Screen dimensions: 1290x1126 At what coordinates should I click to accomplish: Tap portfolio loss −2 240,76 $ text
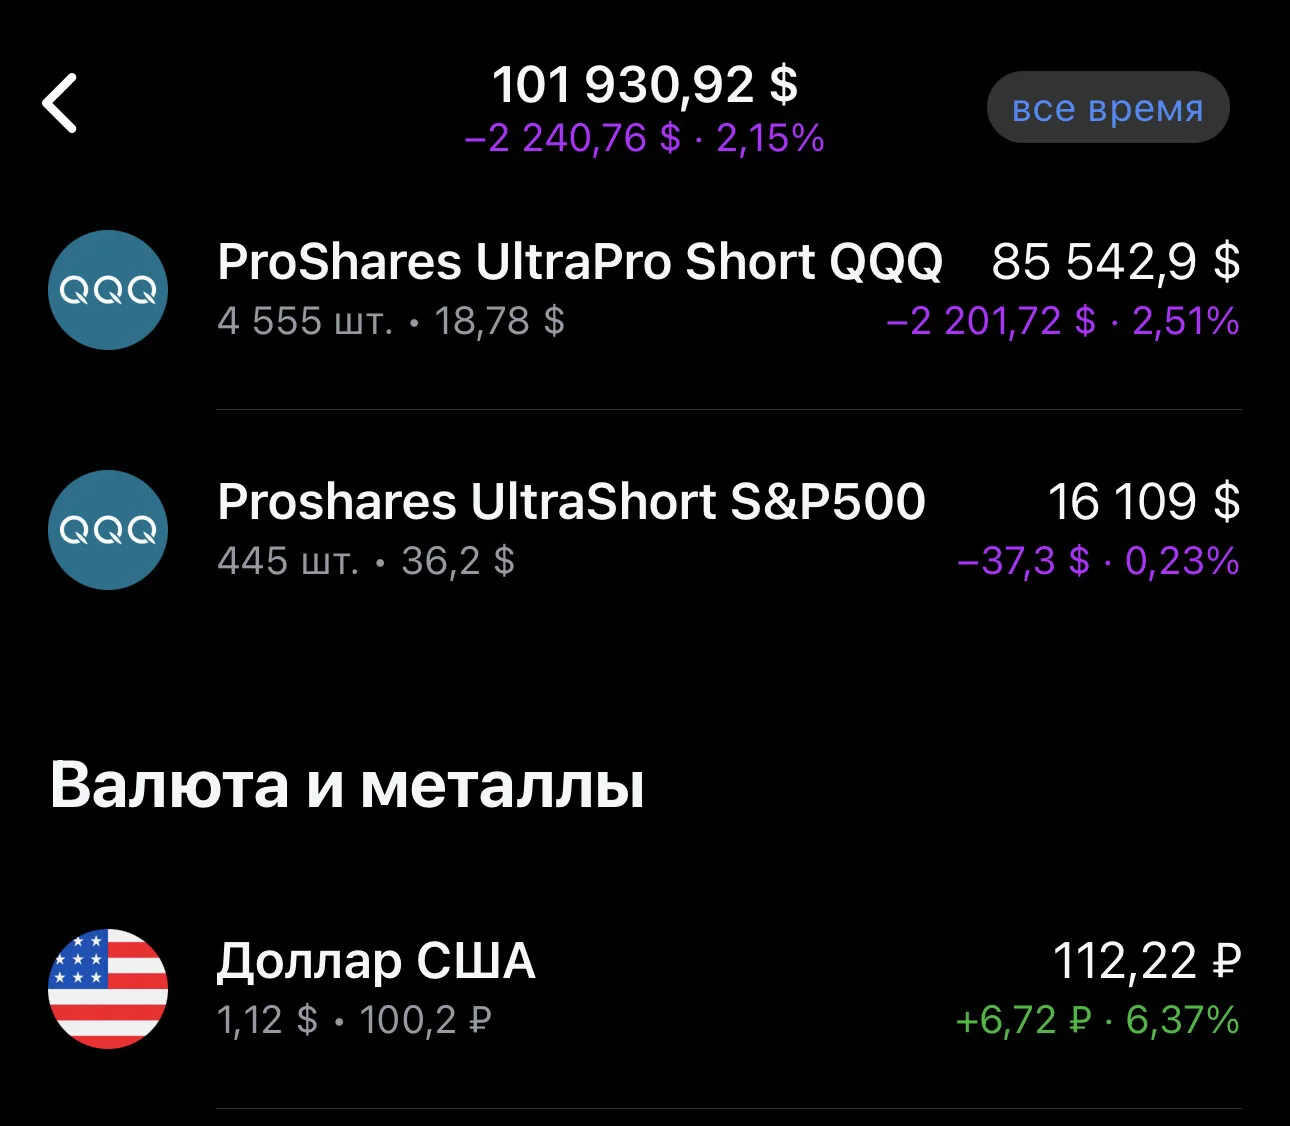coord(572,138)
